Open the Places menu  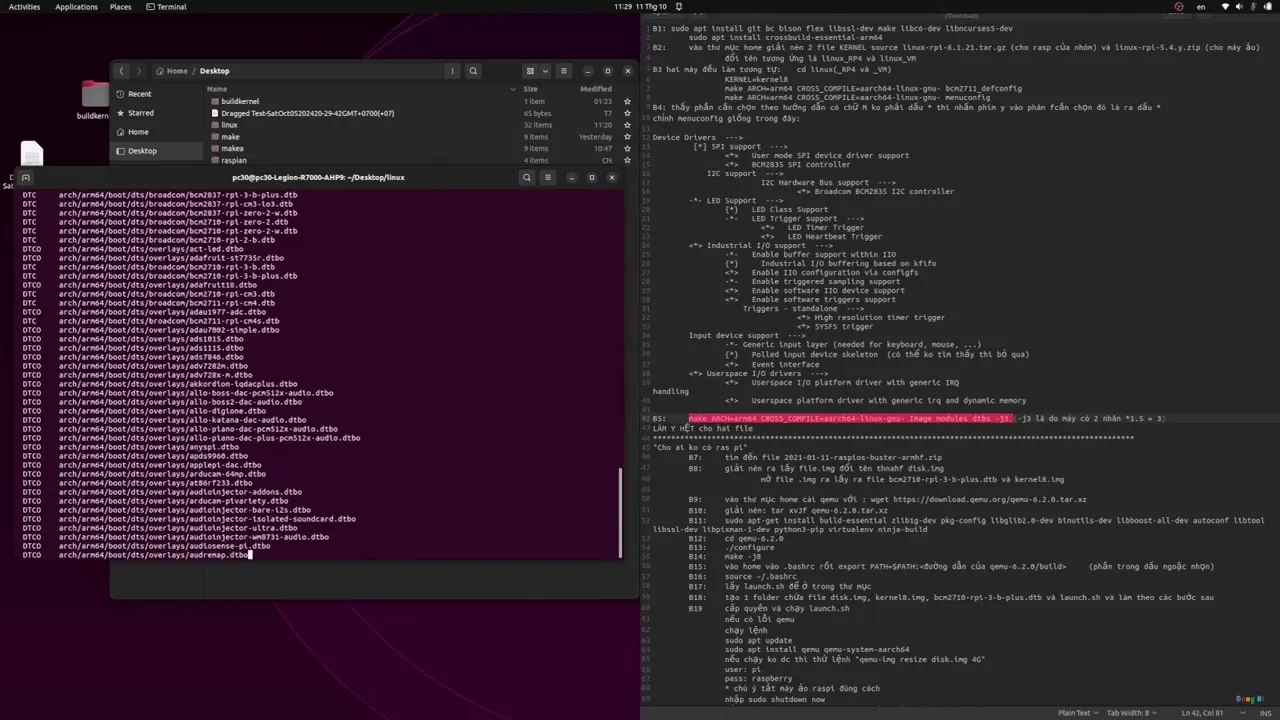pyautogui.click(x=120, y=7)
